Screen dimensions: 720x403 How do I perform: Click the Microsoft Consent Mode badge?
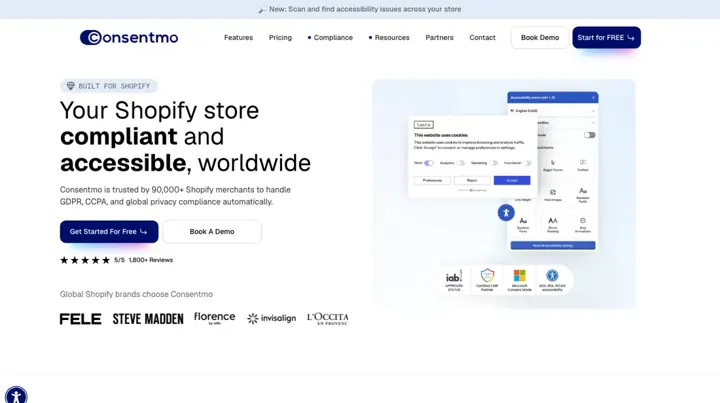519,280
